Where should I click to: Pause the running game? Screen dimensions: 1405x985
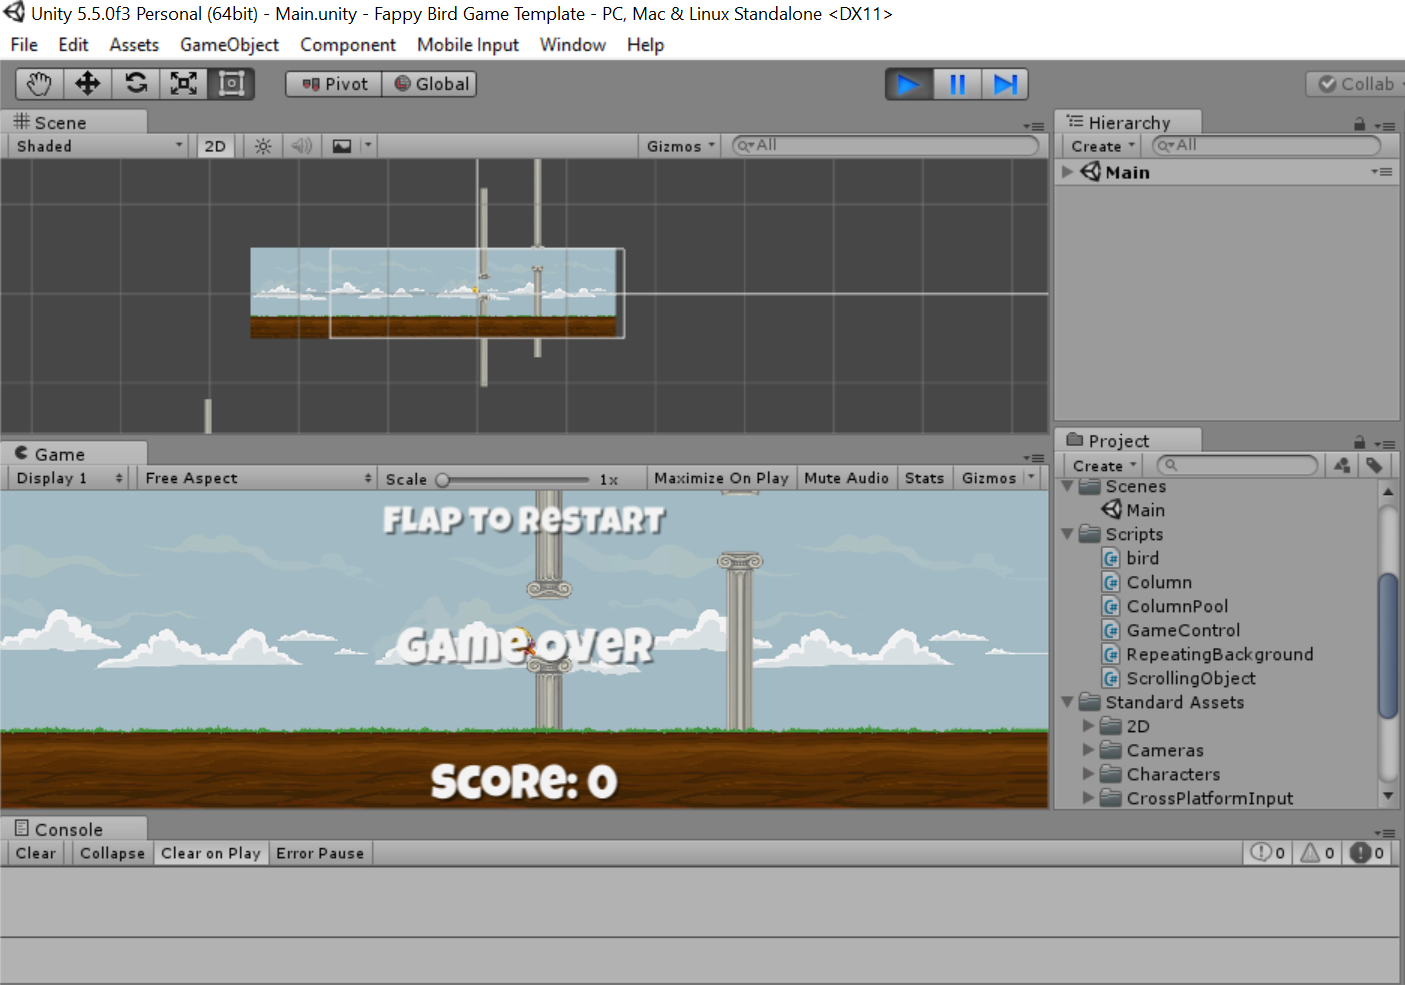coord(957,85)
